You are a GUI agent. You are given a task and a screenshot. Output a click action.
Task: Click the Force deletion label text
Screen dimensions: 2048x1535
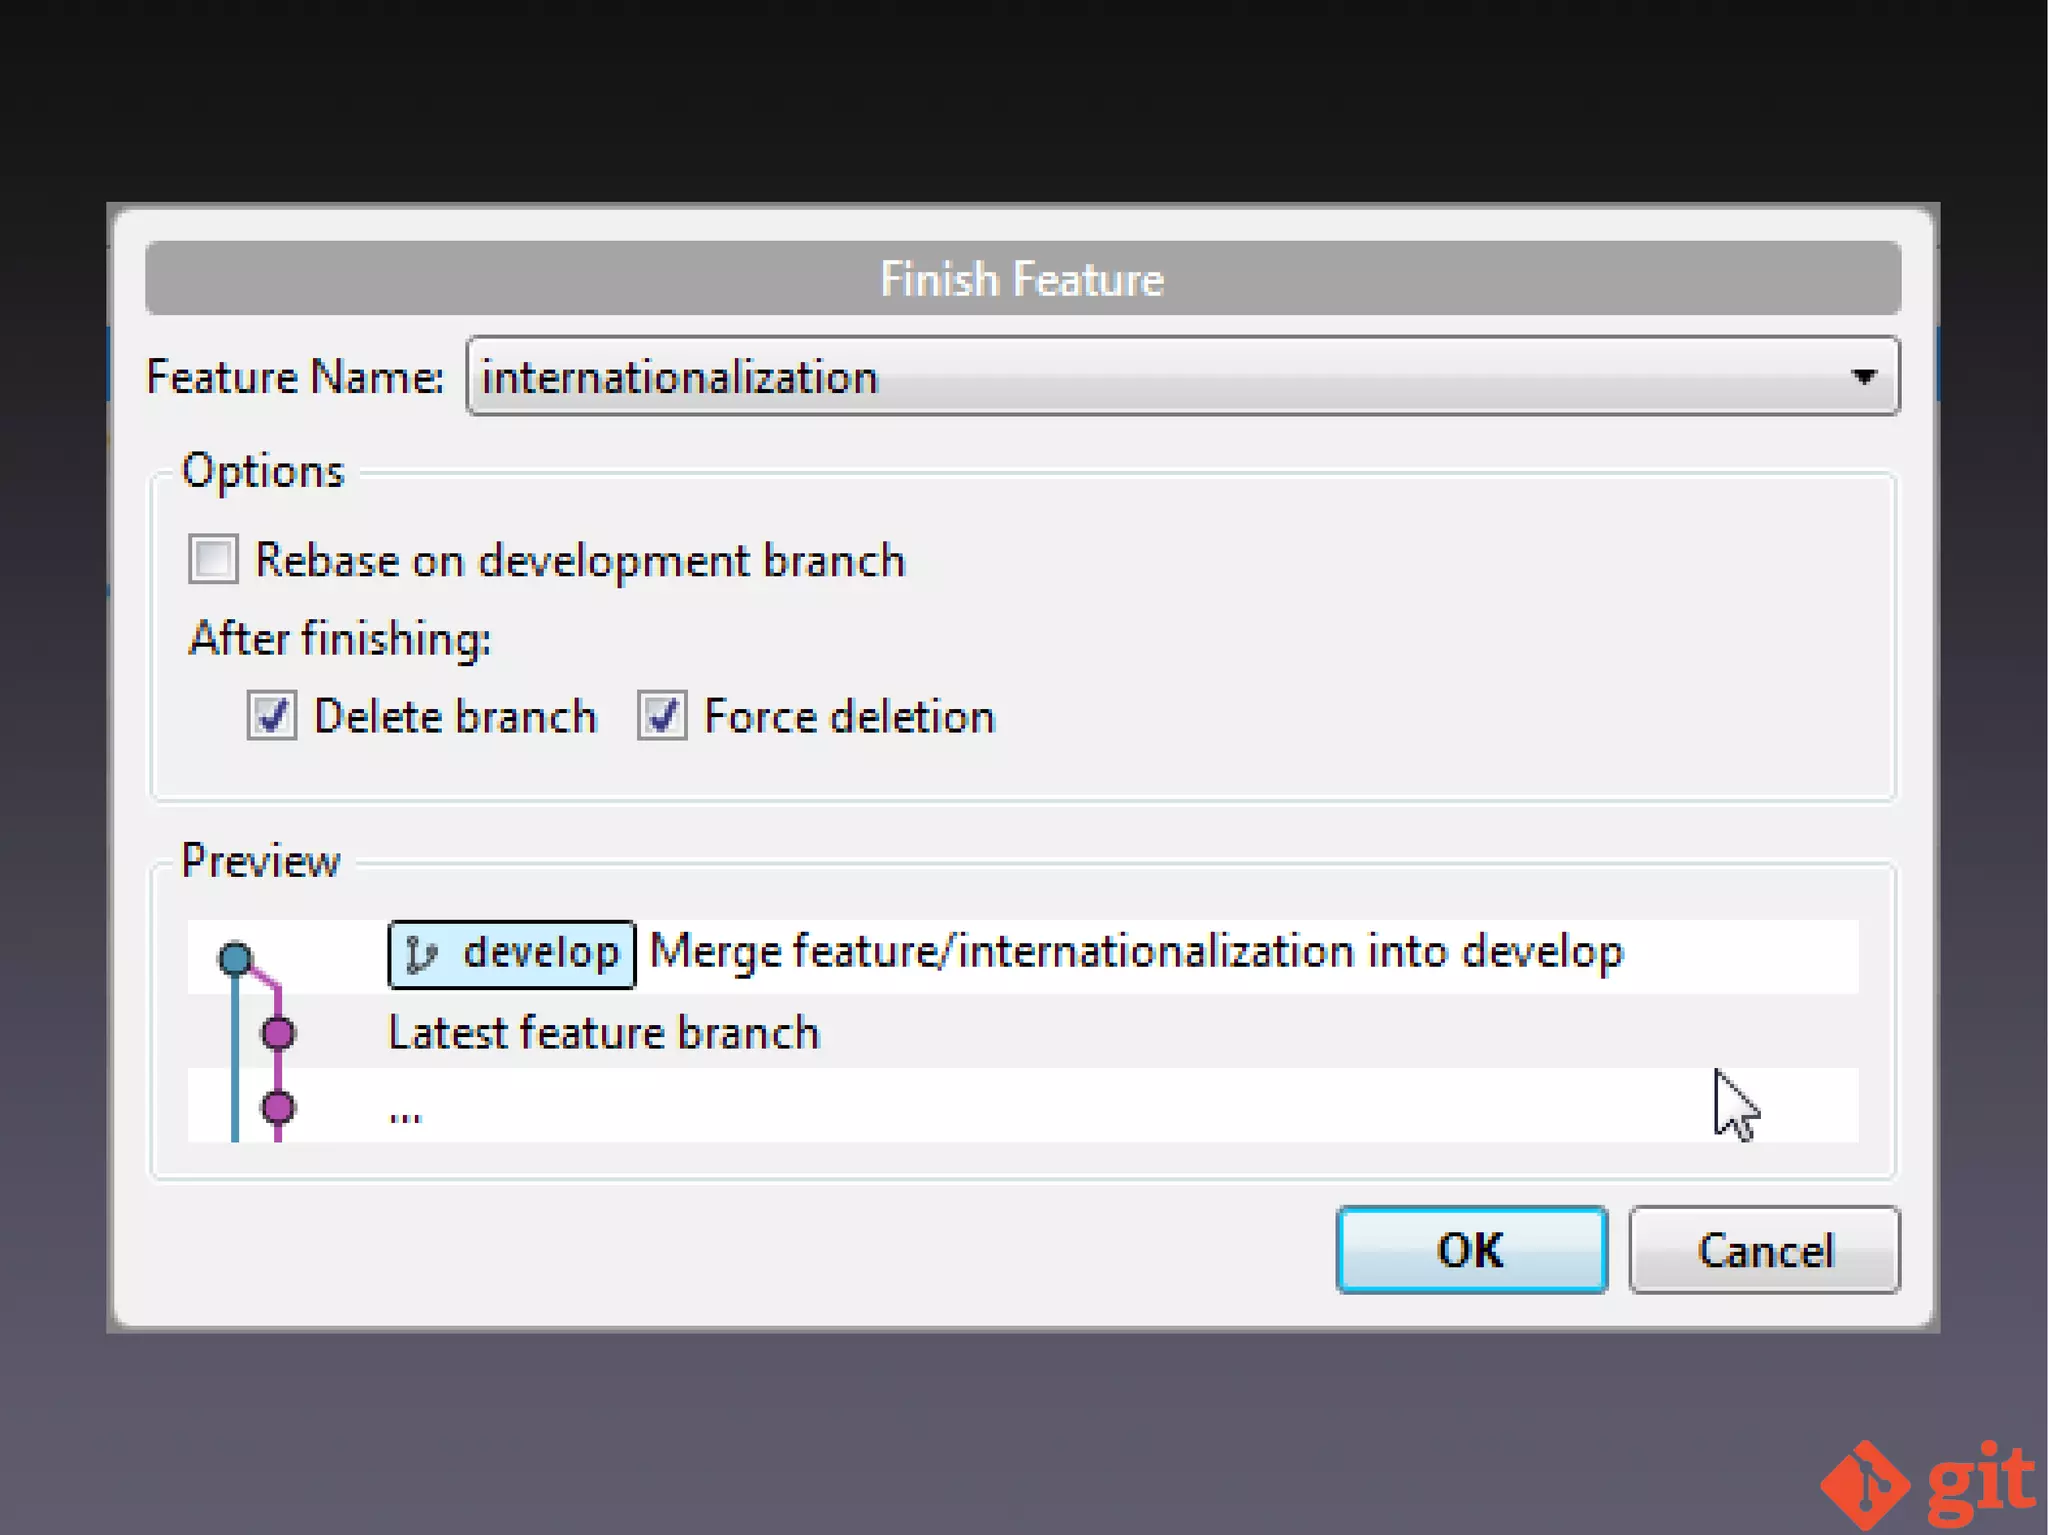pos(849,717)
